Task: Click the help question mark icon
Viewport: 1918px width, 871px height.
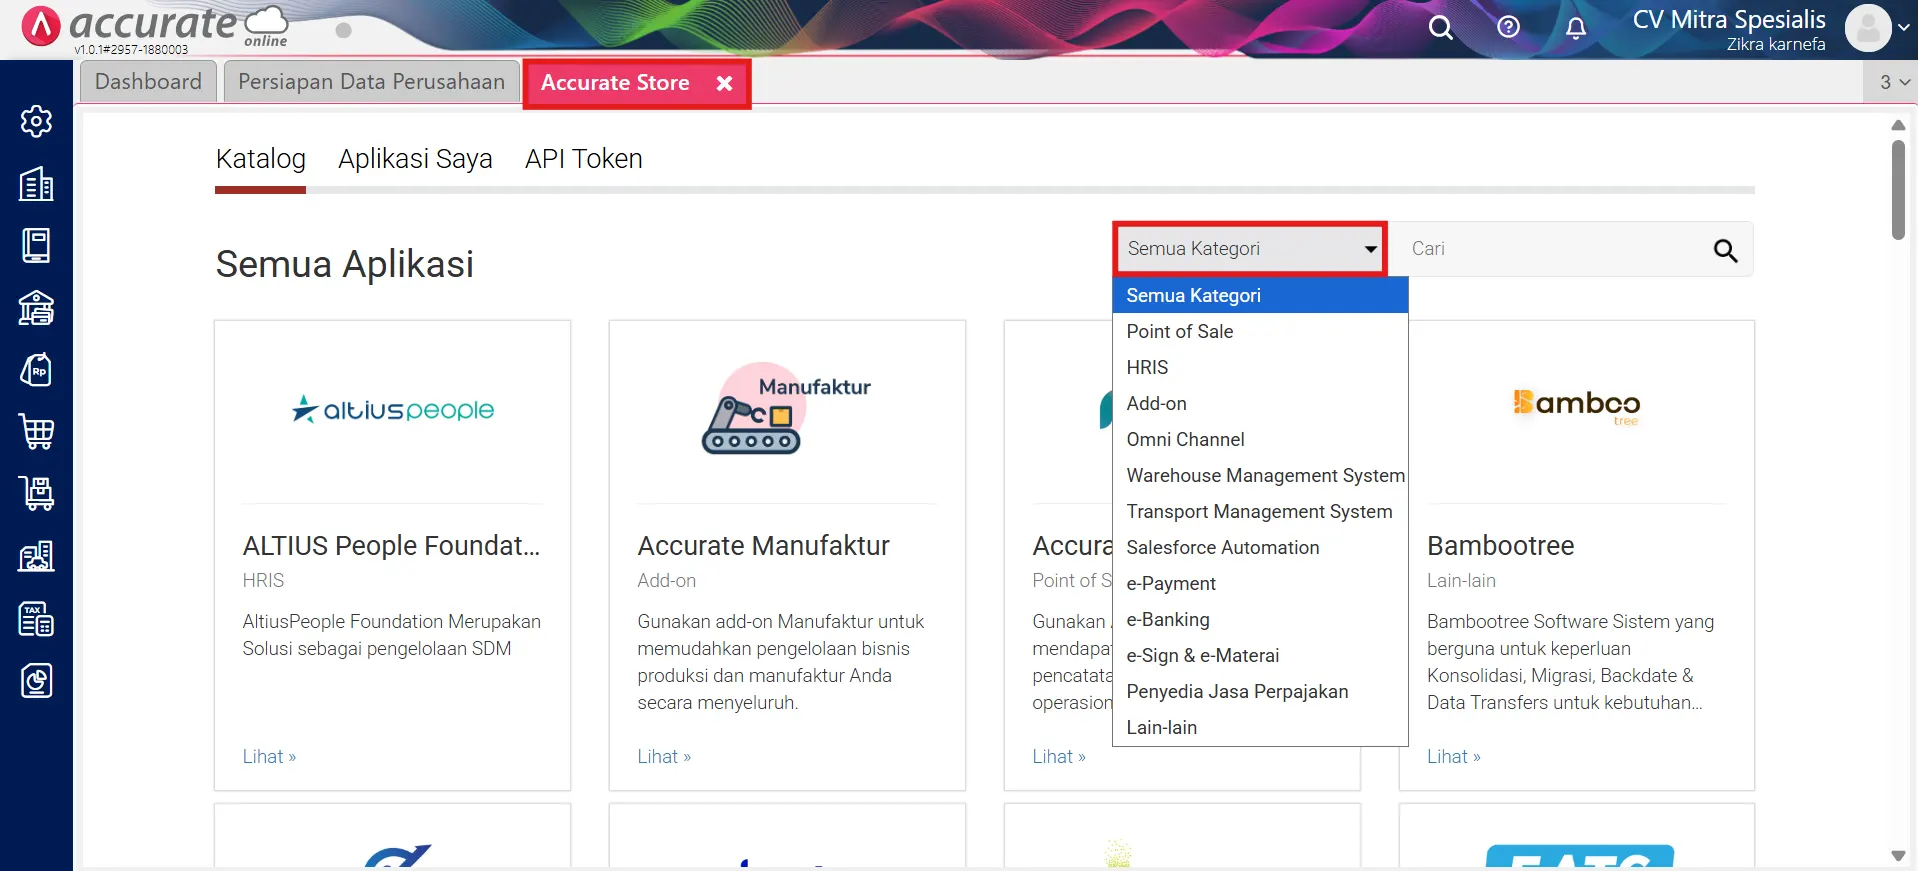Action: click(x=1508, y=28)
